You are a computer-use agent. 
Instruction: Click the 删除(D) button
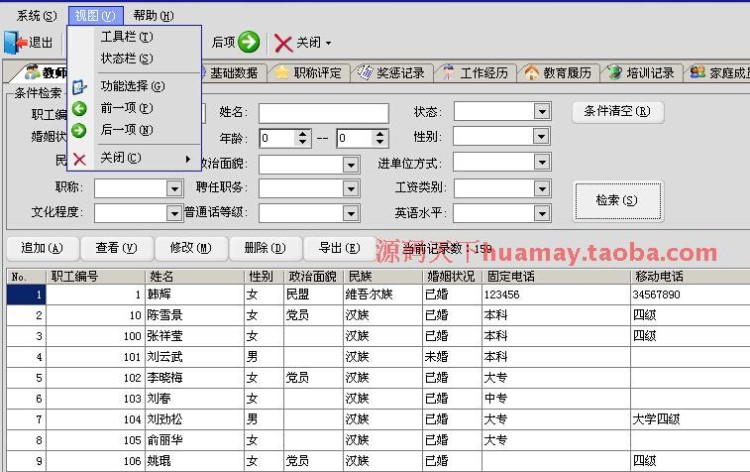click(265, 248)
